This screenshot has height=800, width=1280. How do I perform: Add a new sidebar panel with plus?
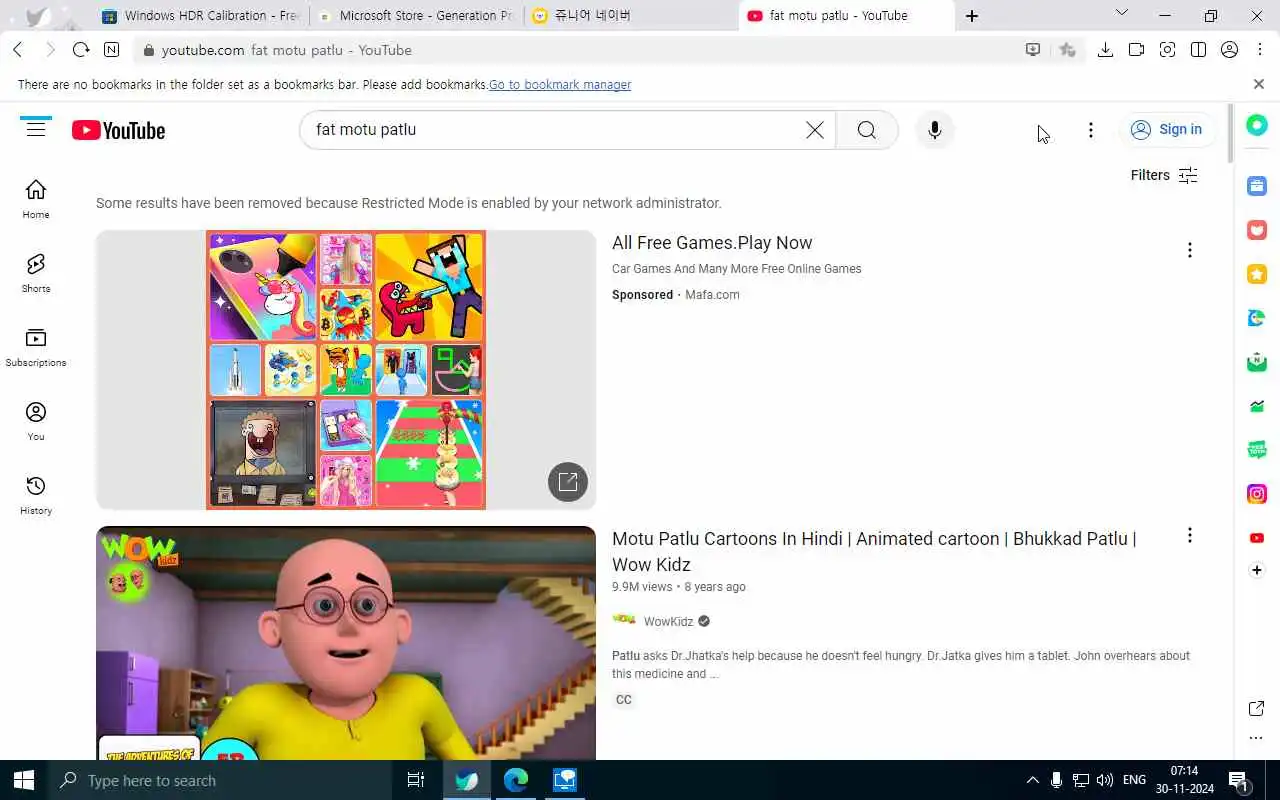[1257, 570]
